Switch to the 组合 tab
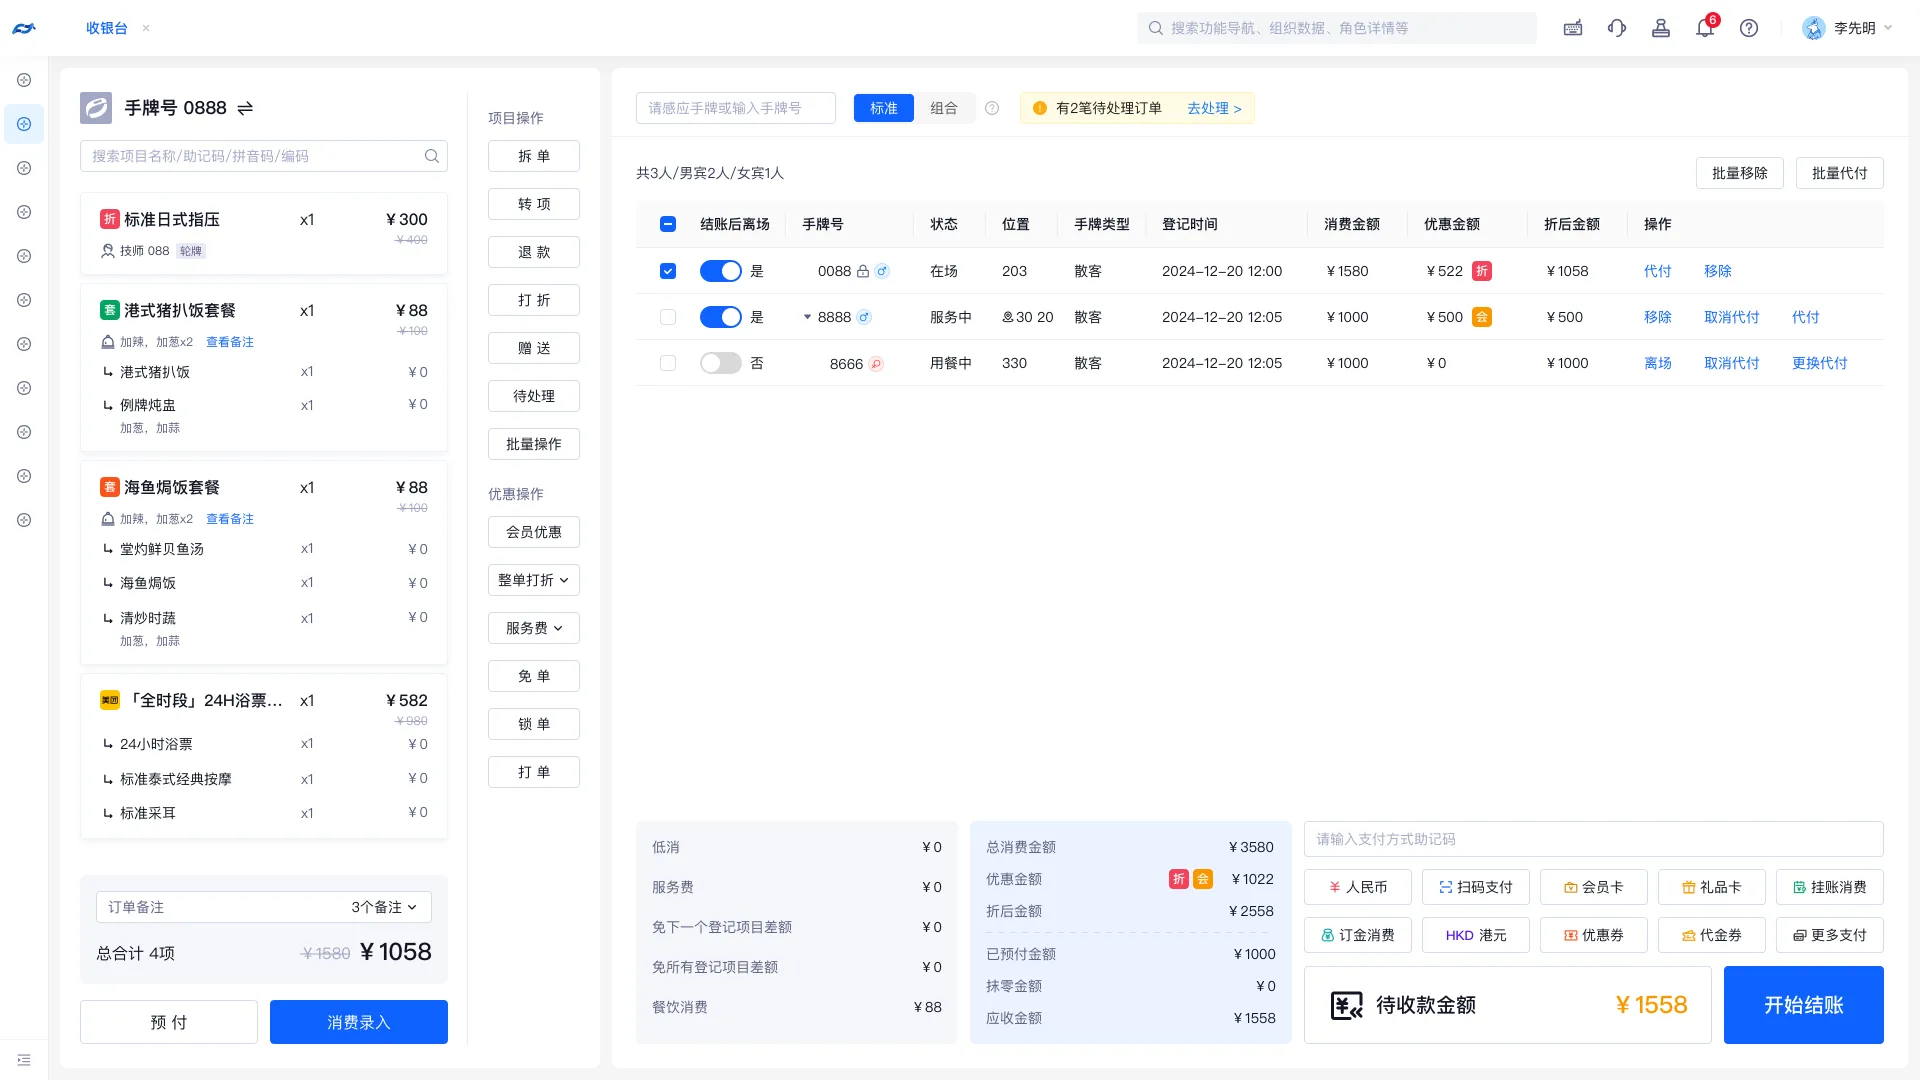Screen dimensions: 1920x1080 click(x=944, y=108)
